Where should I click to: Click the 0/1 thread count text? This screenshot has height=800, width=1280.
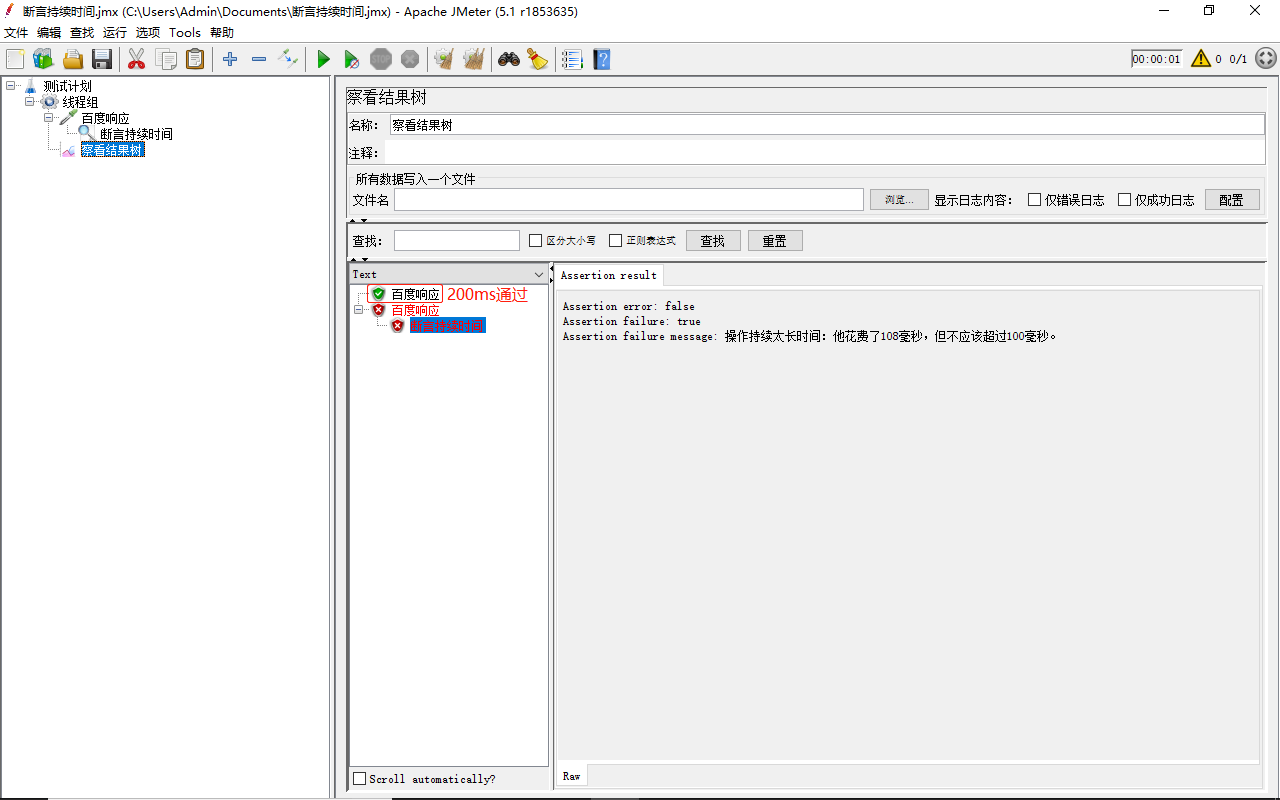point(1238,59)
